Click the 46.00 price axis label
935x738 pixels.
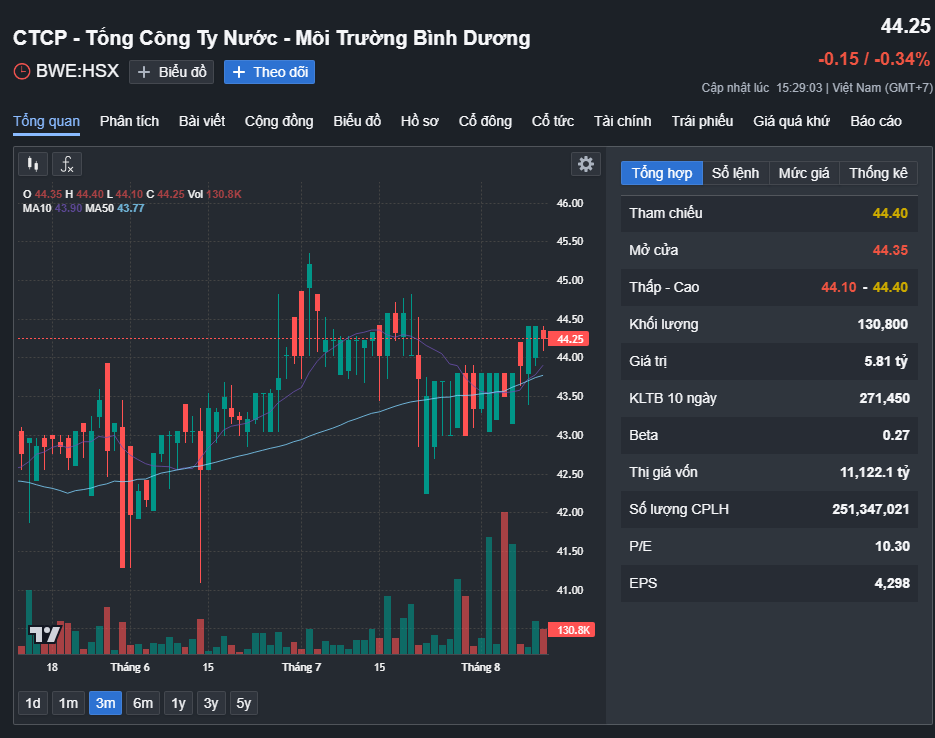pyautogui.click(x=569, y=203)
